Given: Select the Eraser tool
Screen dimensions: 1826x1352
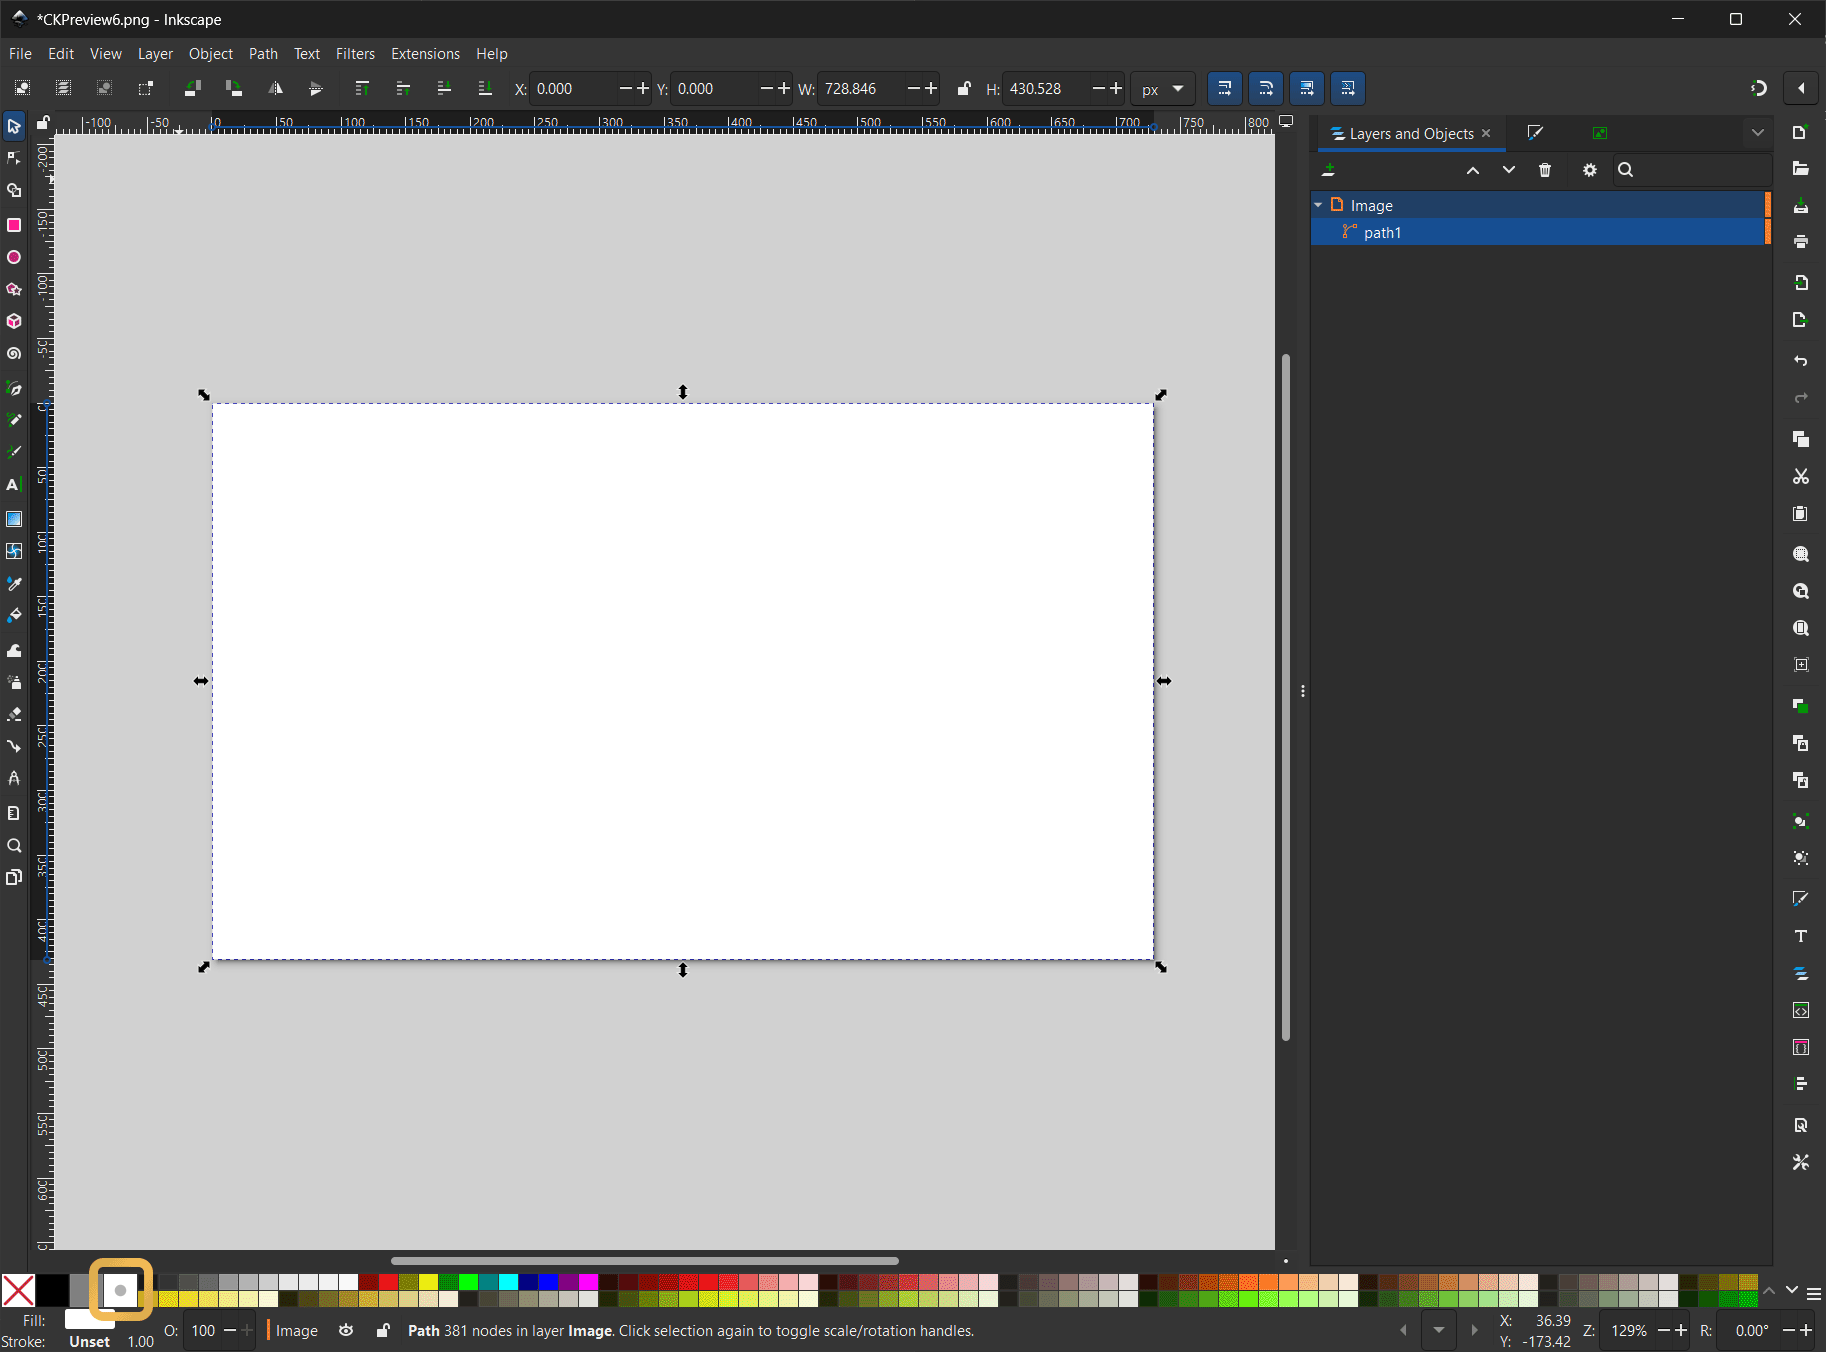Looking at the screenshot, I should [14, 714].
